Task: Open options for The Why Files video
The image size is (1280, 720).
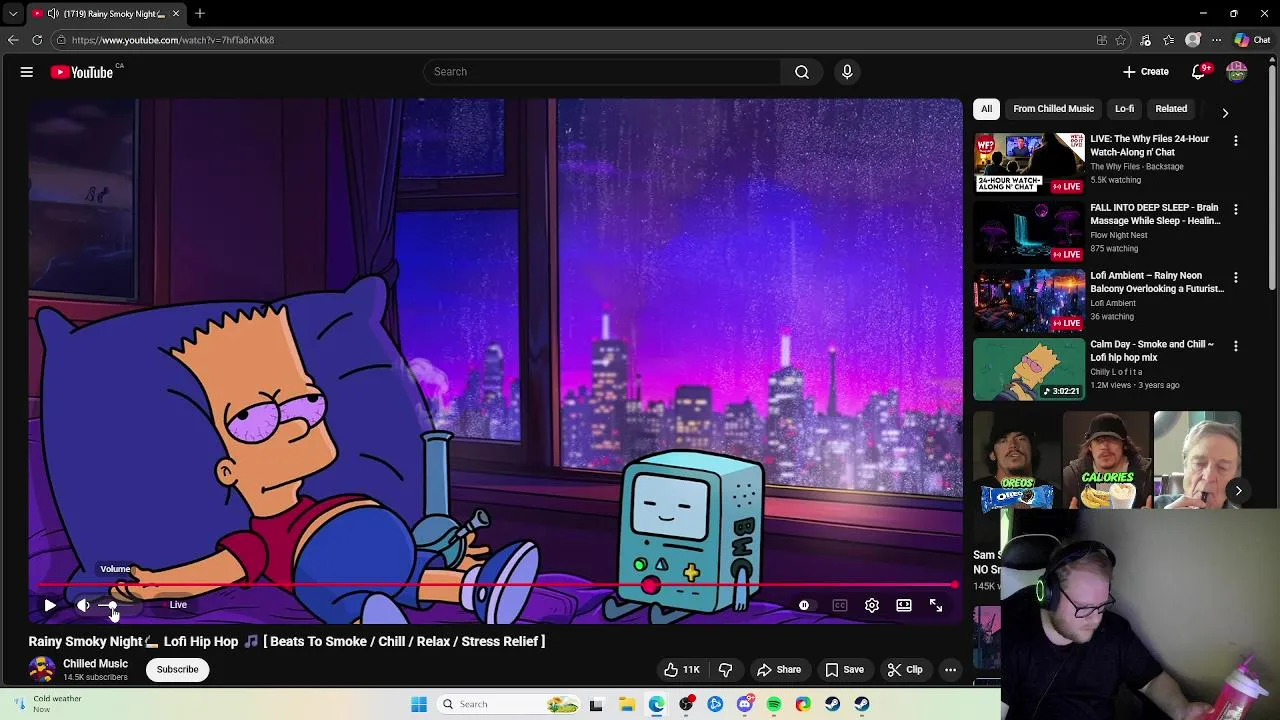Action: click(1236, 141)
